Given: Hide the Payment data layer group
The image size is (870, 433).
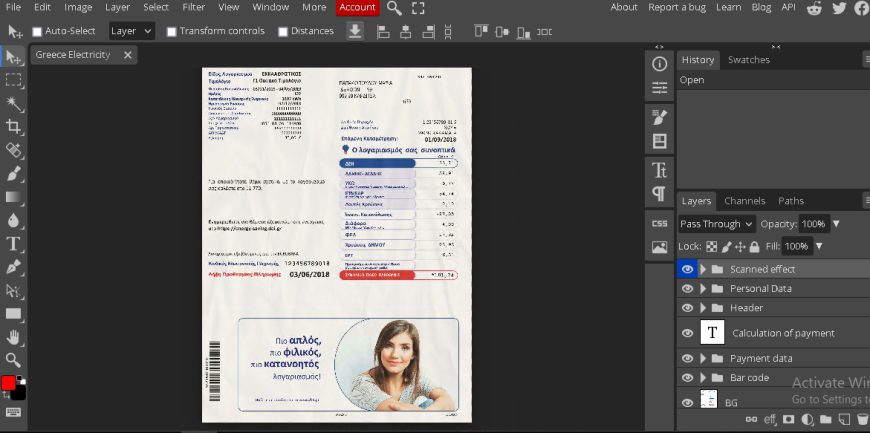Looking at the screenshot, I should pos(687,359).
